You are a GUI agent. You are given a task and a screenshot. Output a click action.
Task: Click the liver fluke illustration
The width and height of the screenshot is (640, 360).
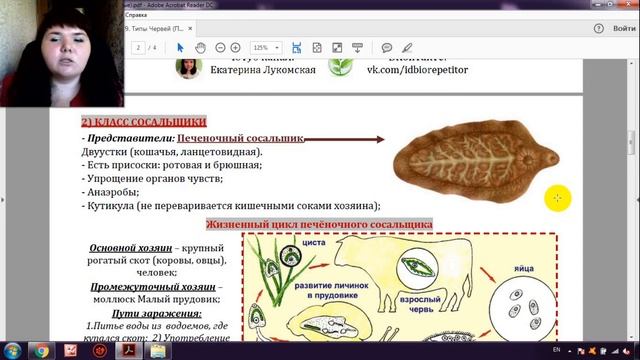pos(476,161)
